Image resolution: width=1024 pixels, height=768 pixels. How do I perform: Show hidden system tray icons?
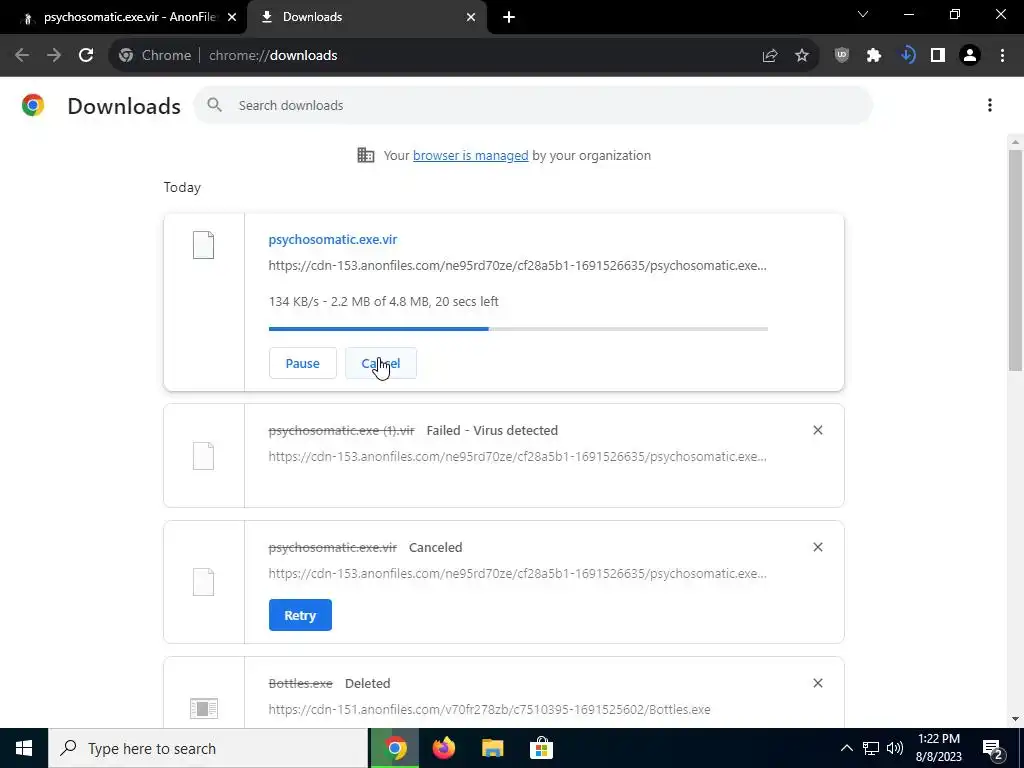pos(846,748)
